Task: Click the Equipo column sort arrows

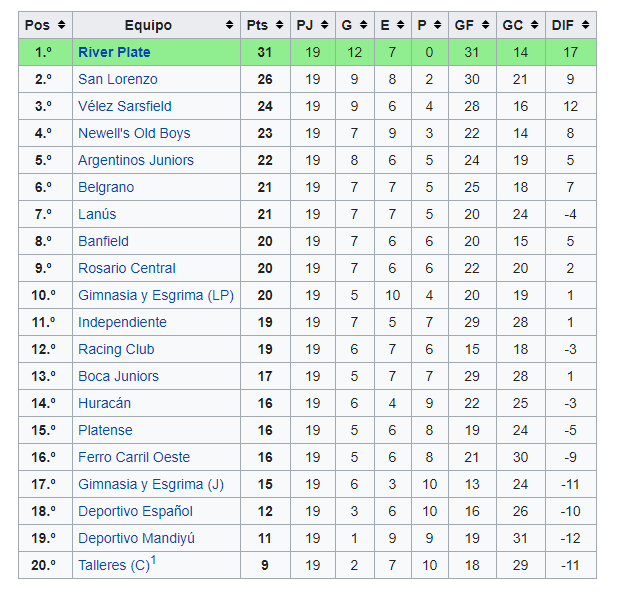Action: tap(229, 25)
